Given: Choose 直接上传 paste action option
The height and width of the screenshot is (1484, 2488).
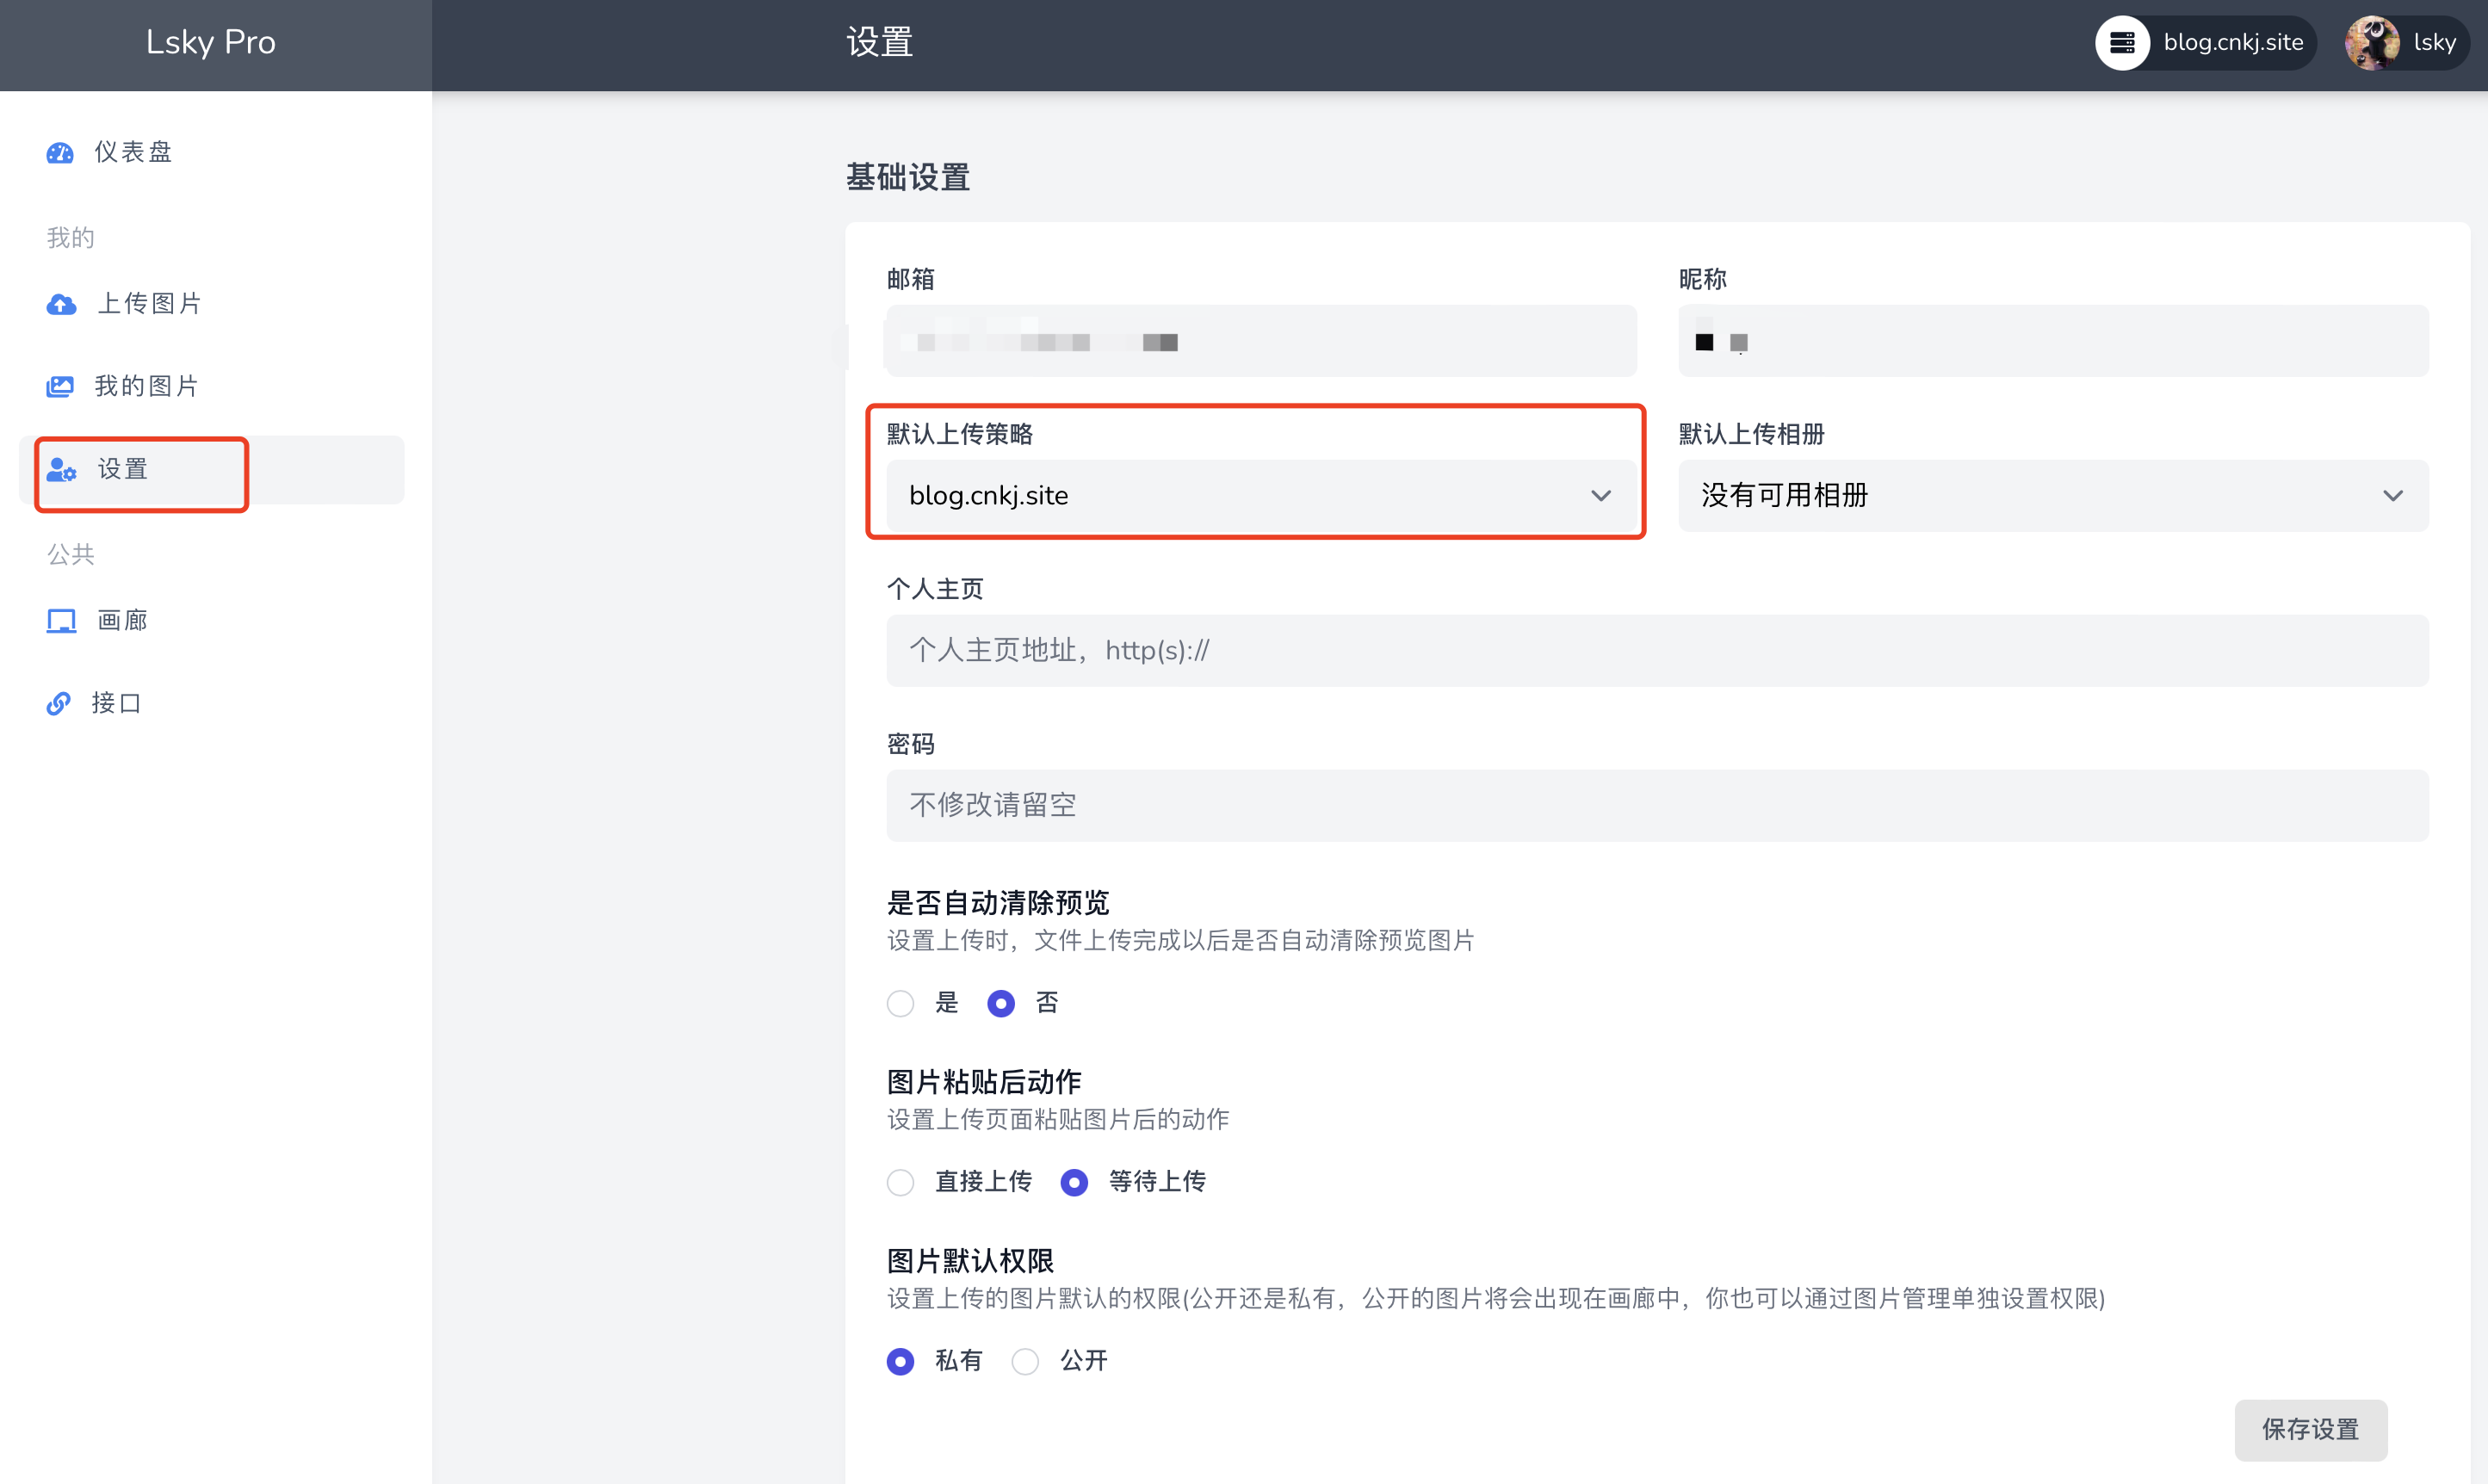Looking at the screenshot, I should click(x=900, y=1182).
